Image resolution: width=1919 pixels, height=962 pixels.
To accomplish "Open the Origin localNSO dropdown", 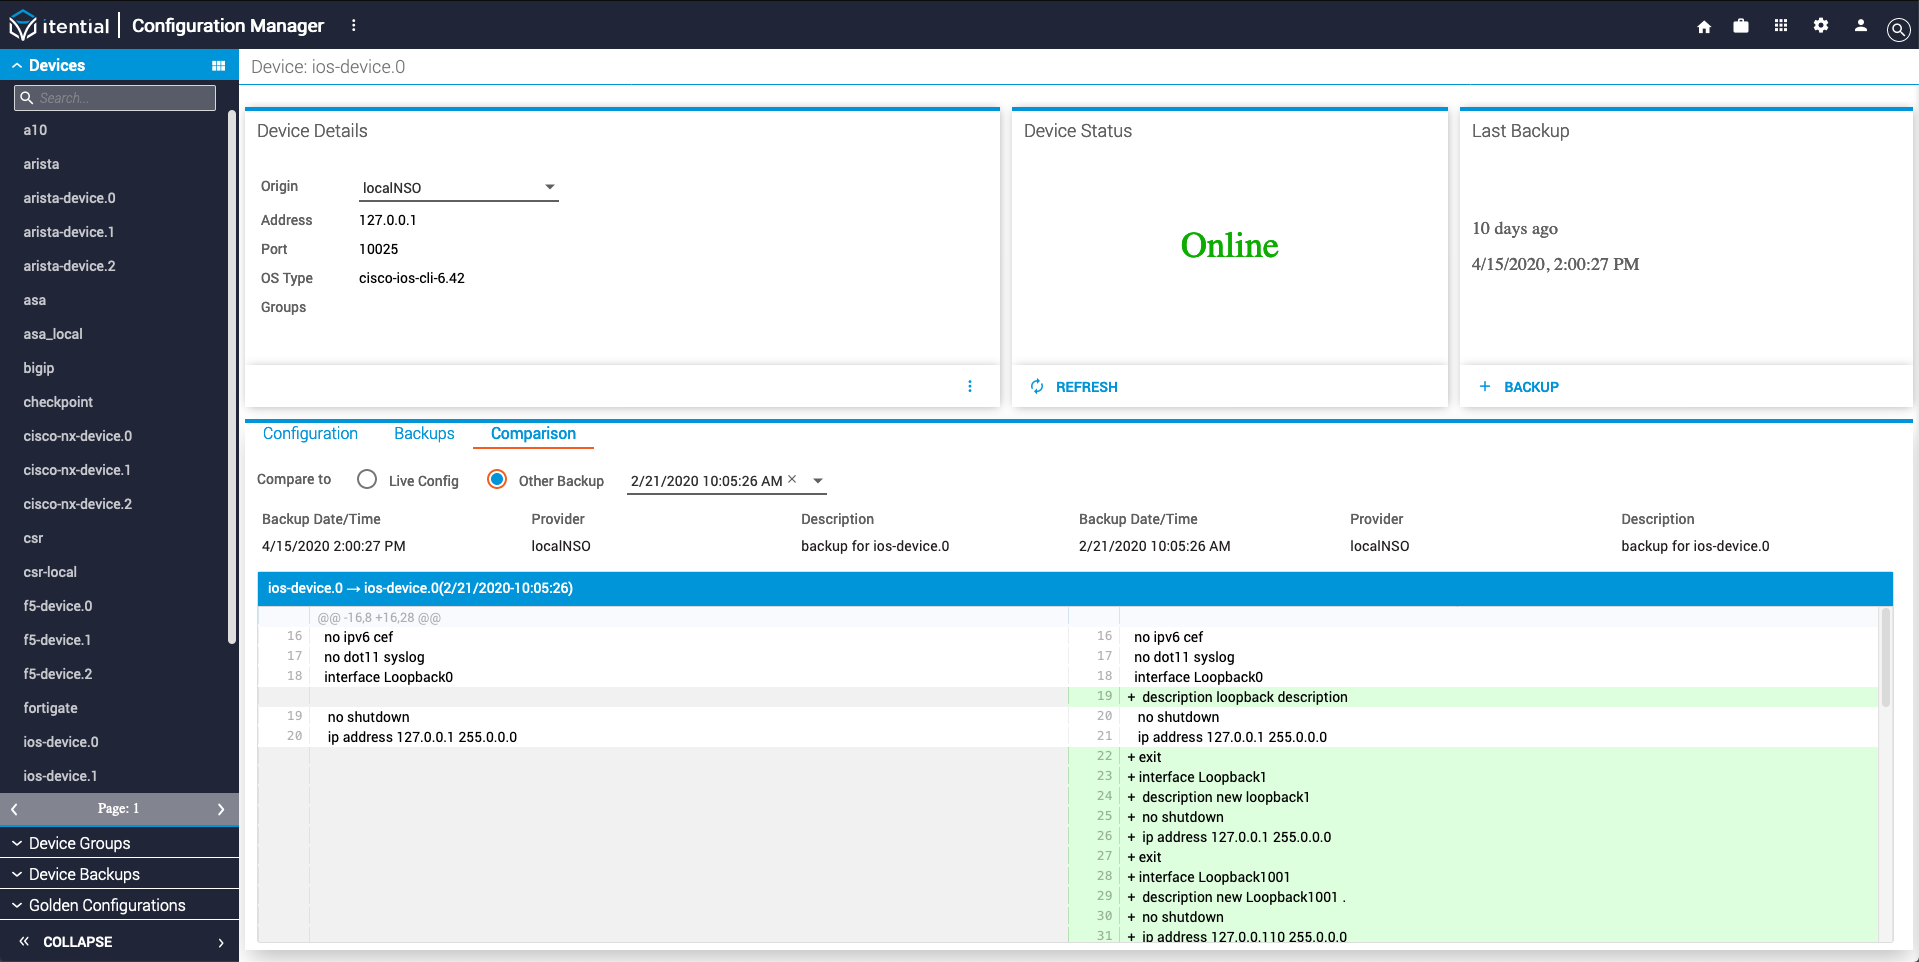I will point(459,187).
